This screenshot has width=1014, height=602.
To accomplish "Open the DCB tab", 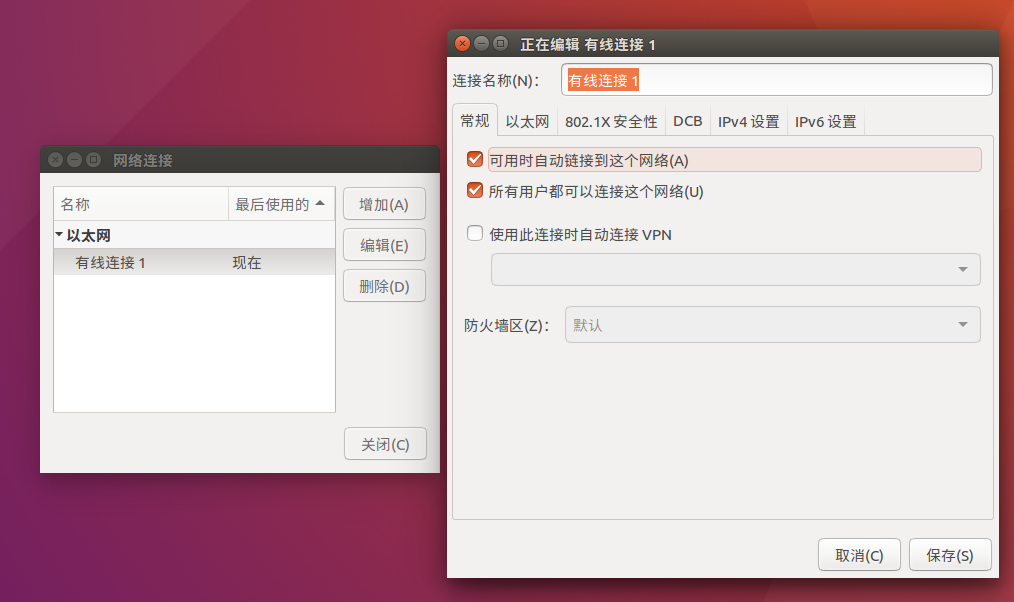I will (687, 122).
